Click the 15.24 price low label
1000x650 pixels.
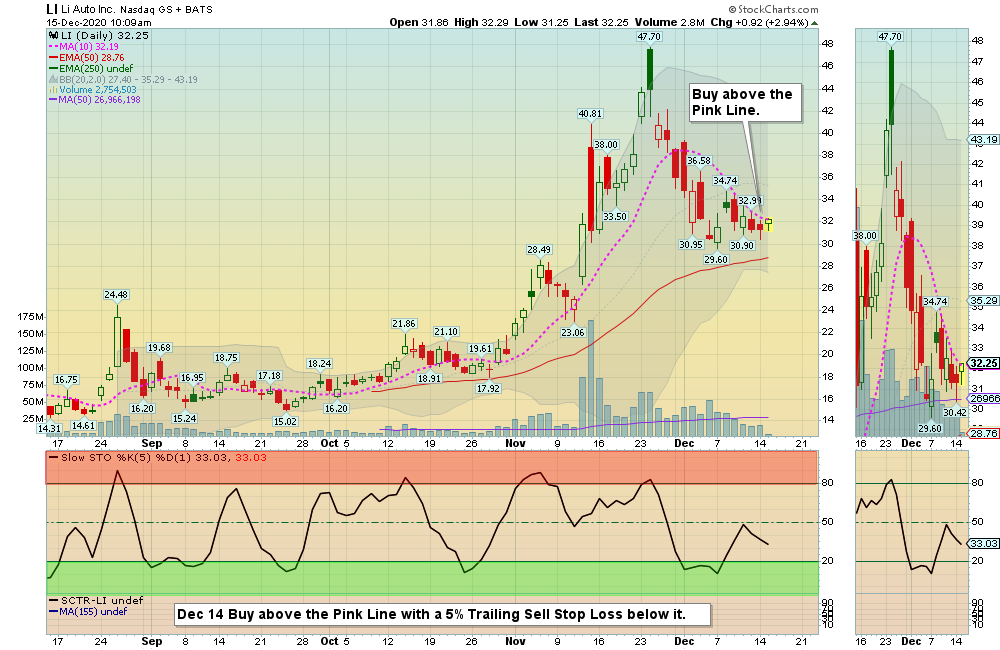coord(184,418)
